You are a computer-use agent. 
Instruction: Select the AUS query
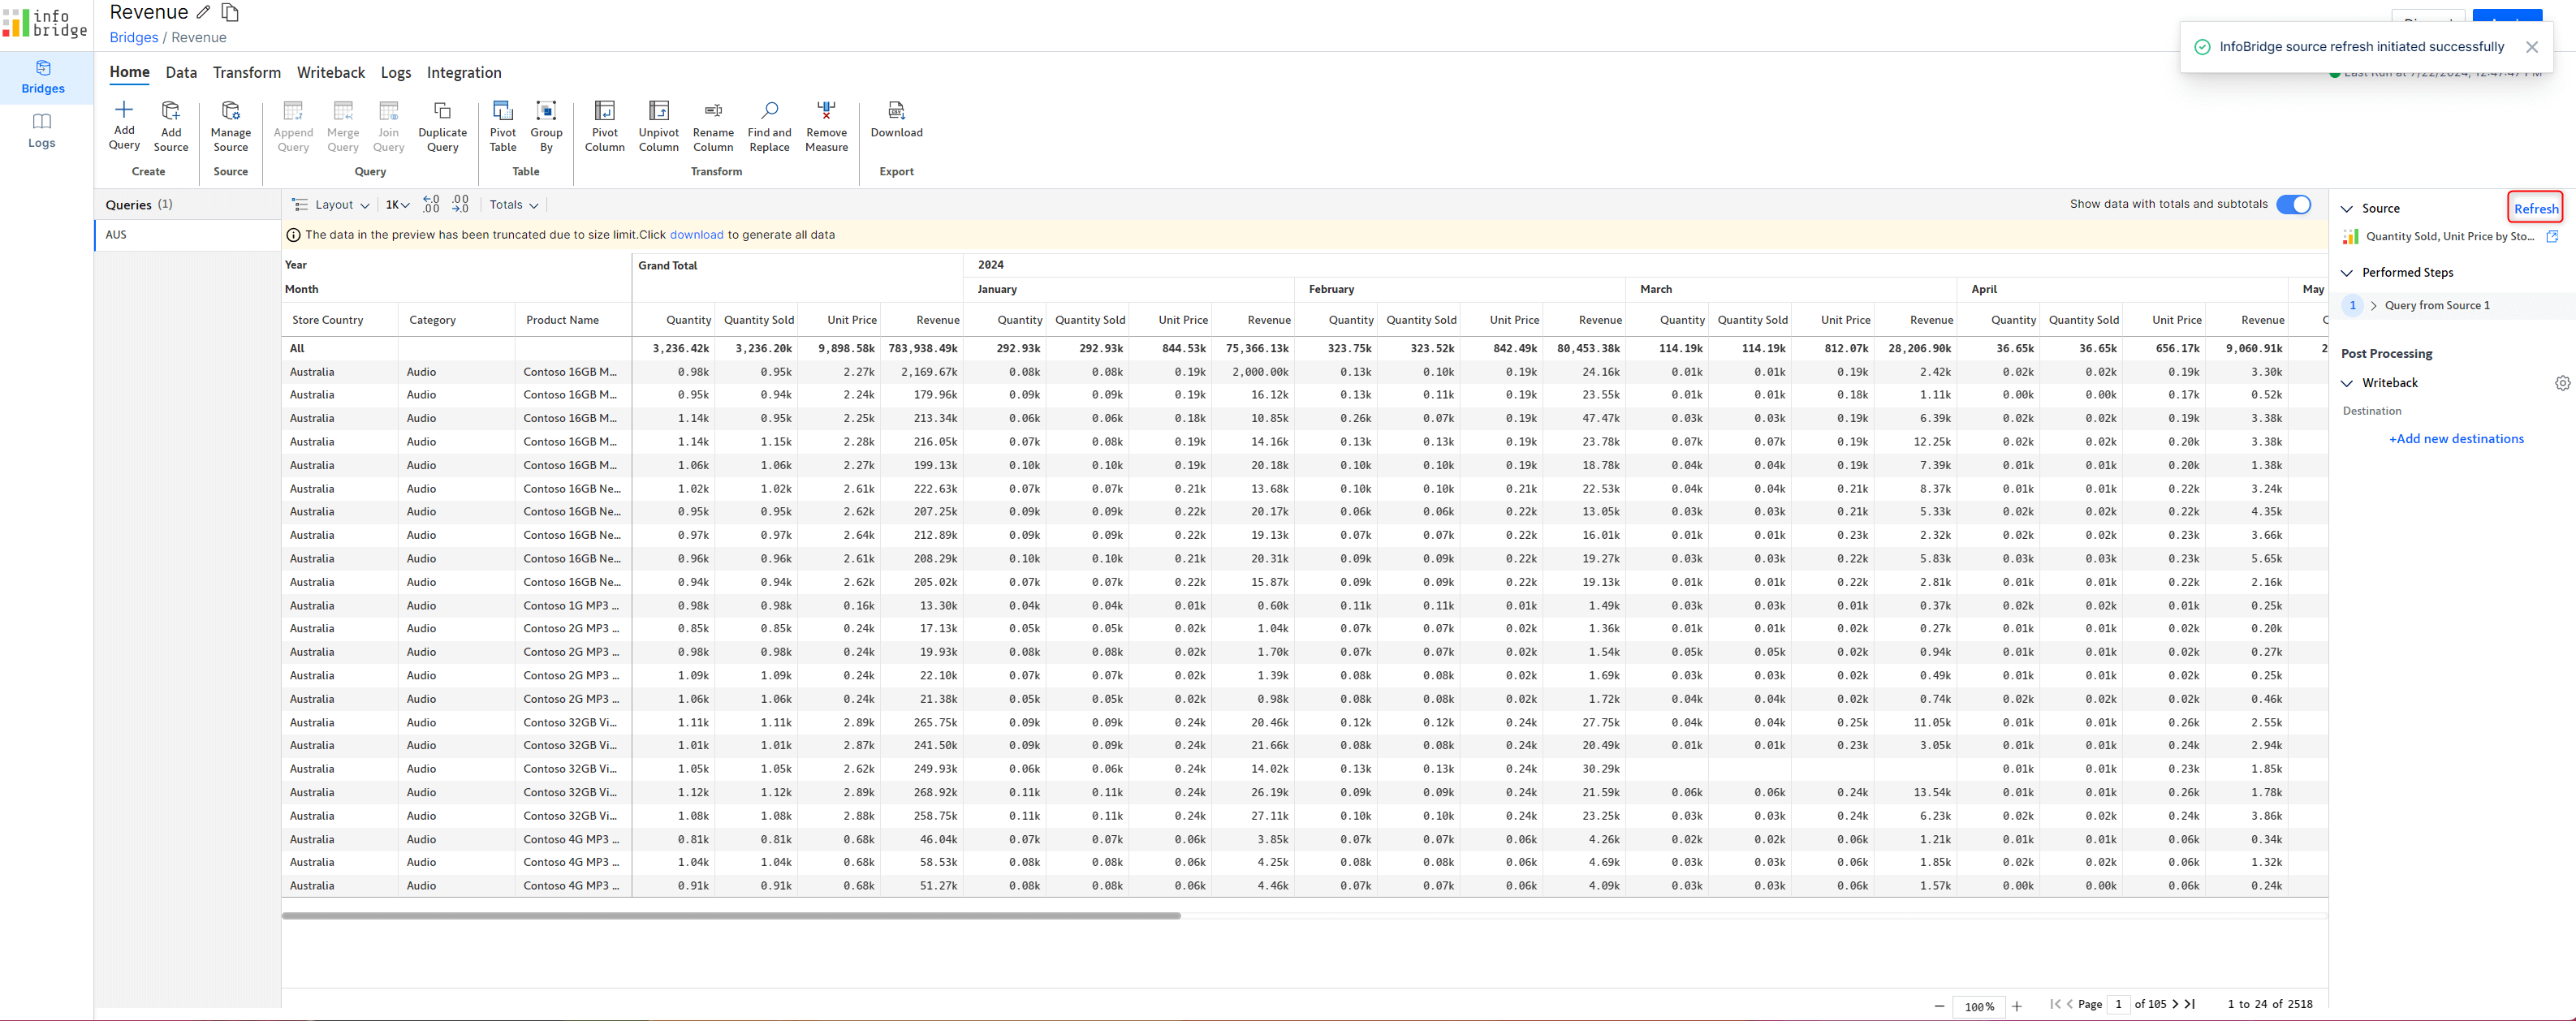(188, 235)
